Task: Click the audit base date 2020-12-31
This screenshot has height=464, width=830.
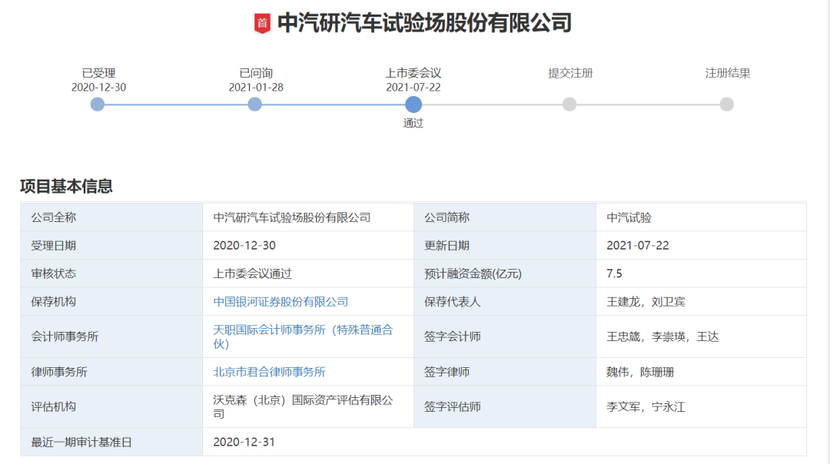Action: point(244,442)
